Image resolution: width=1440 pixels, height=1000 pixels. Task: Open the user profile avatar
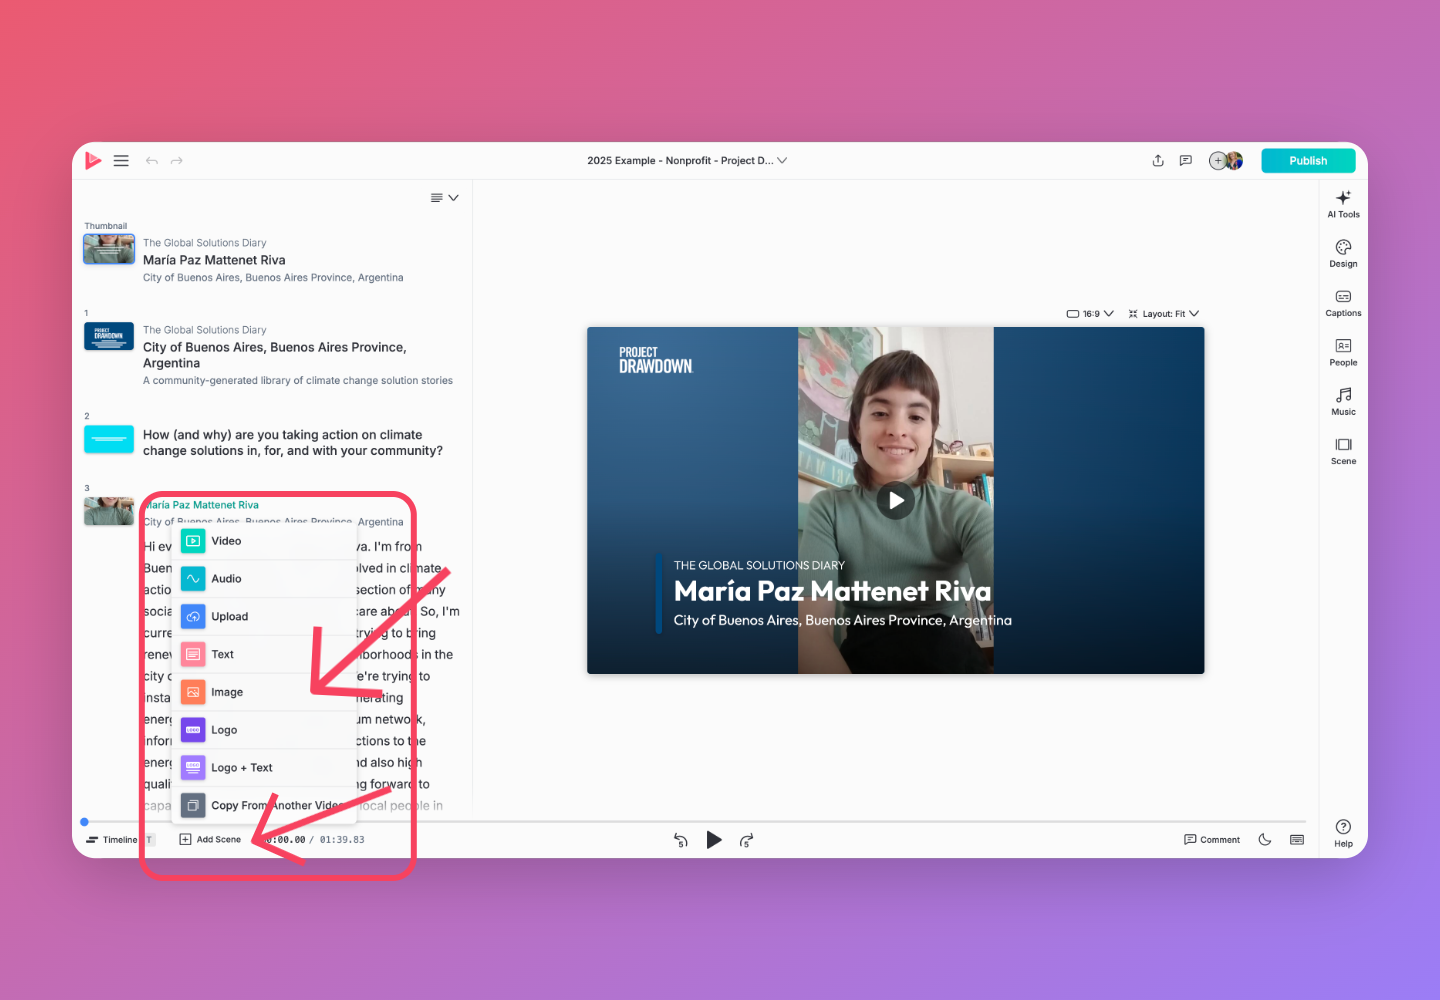(x=1235, y=160)
